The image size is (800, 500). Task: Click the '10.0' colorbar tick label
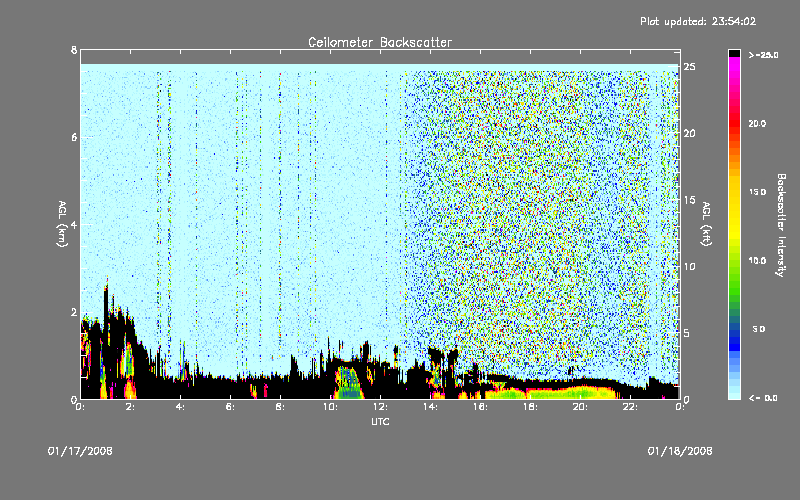pyautogui.click(x=757, y=261)
